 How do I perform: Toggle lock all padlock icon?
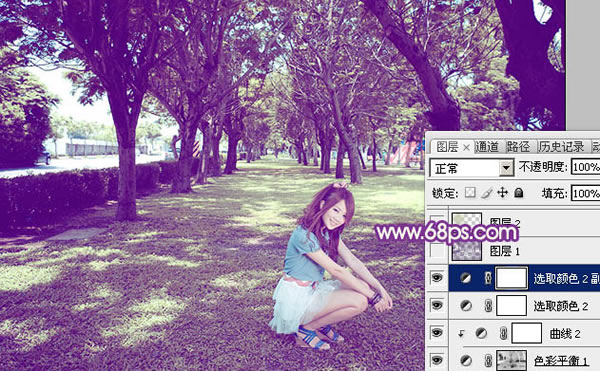point(519,192)
